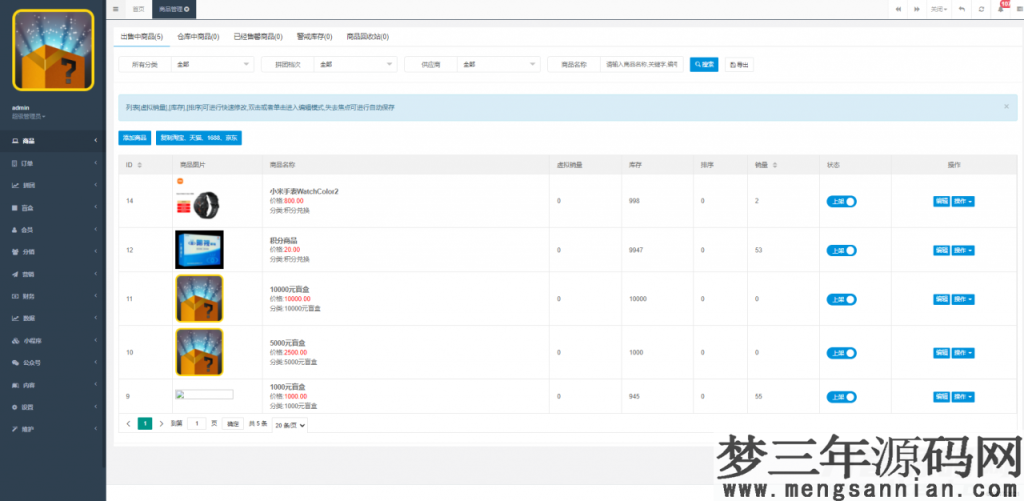
Task: Open the 小程序 sidebar menu icon
Action: pyautogui.click(x=15, y=340)
